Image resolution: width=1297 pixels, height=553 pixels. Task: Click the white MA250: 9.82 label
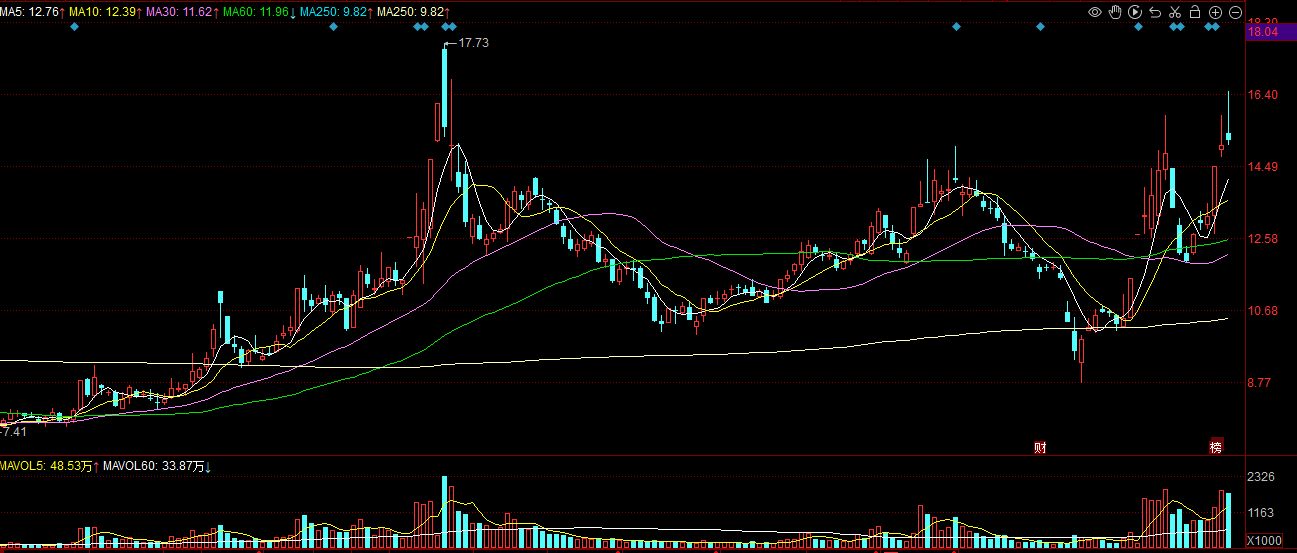pyautogui.click(x=411, y=11)
